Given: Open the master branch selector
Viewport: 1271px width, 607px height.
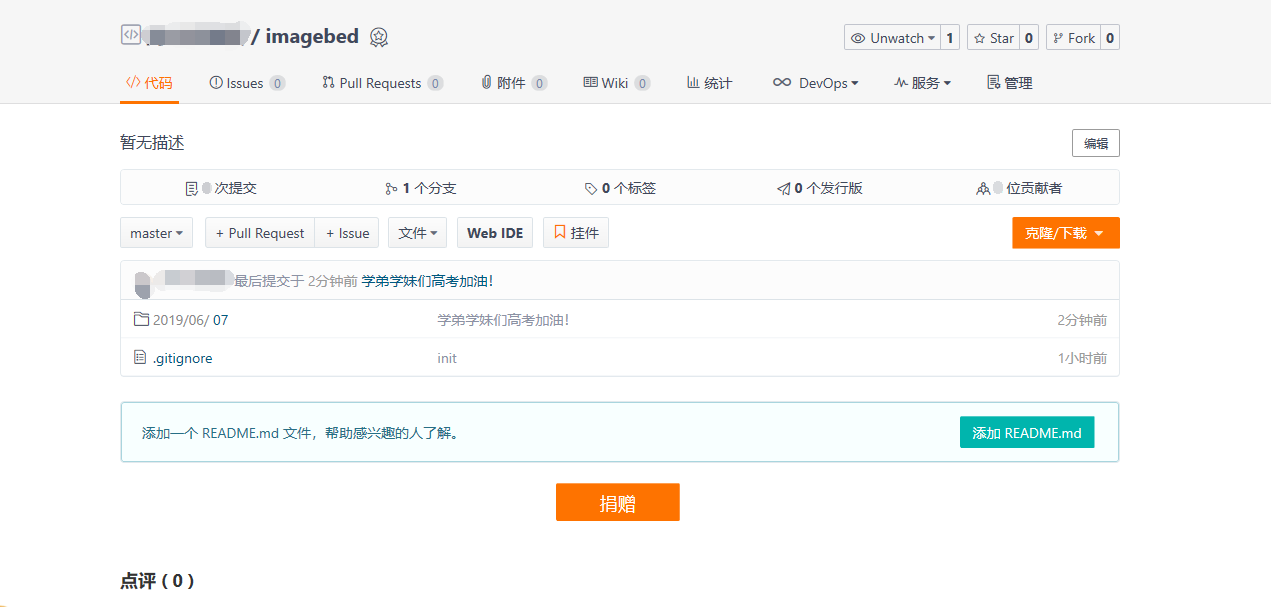Looking at the screenshot, I should (156, 232).
